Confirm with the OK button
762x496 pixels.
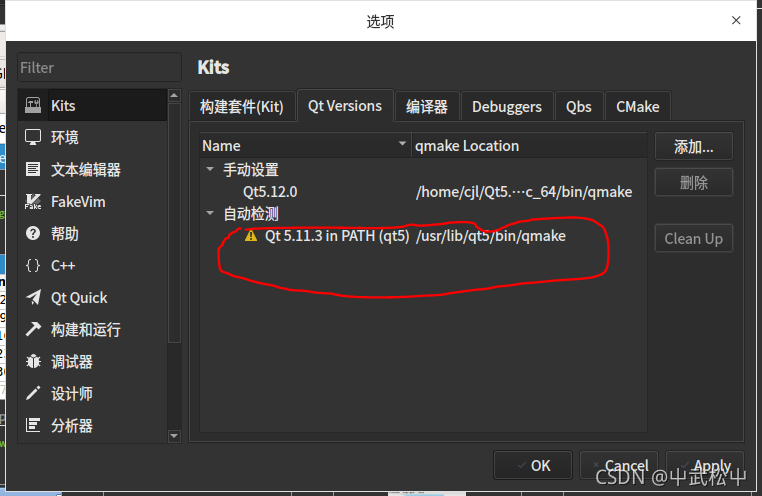(x=533, y=465)
